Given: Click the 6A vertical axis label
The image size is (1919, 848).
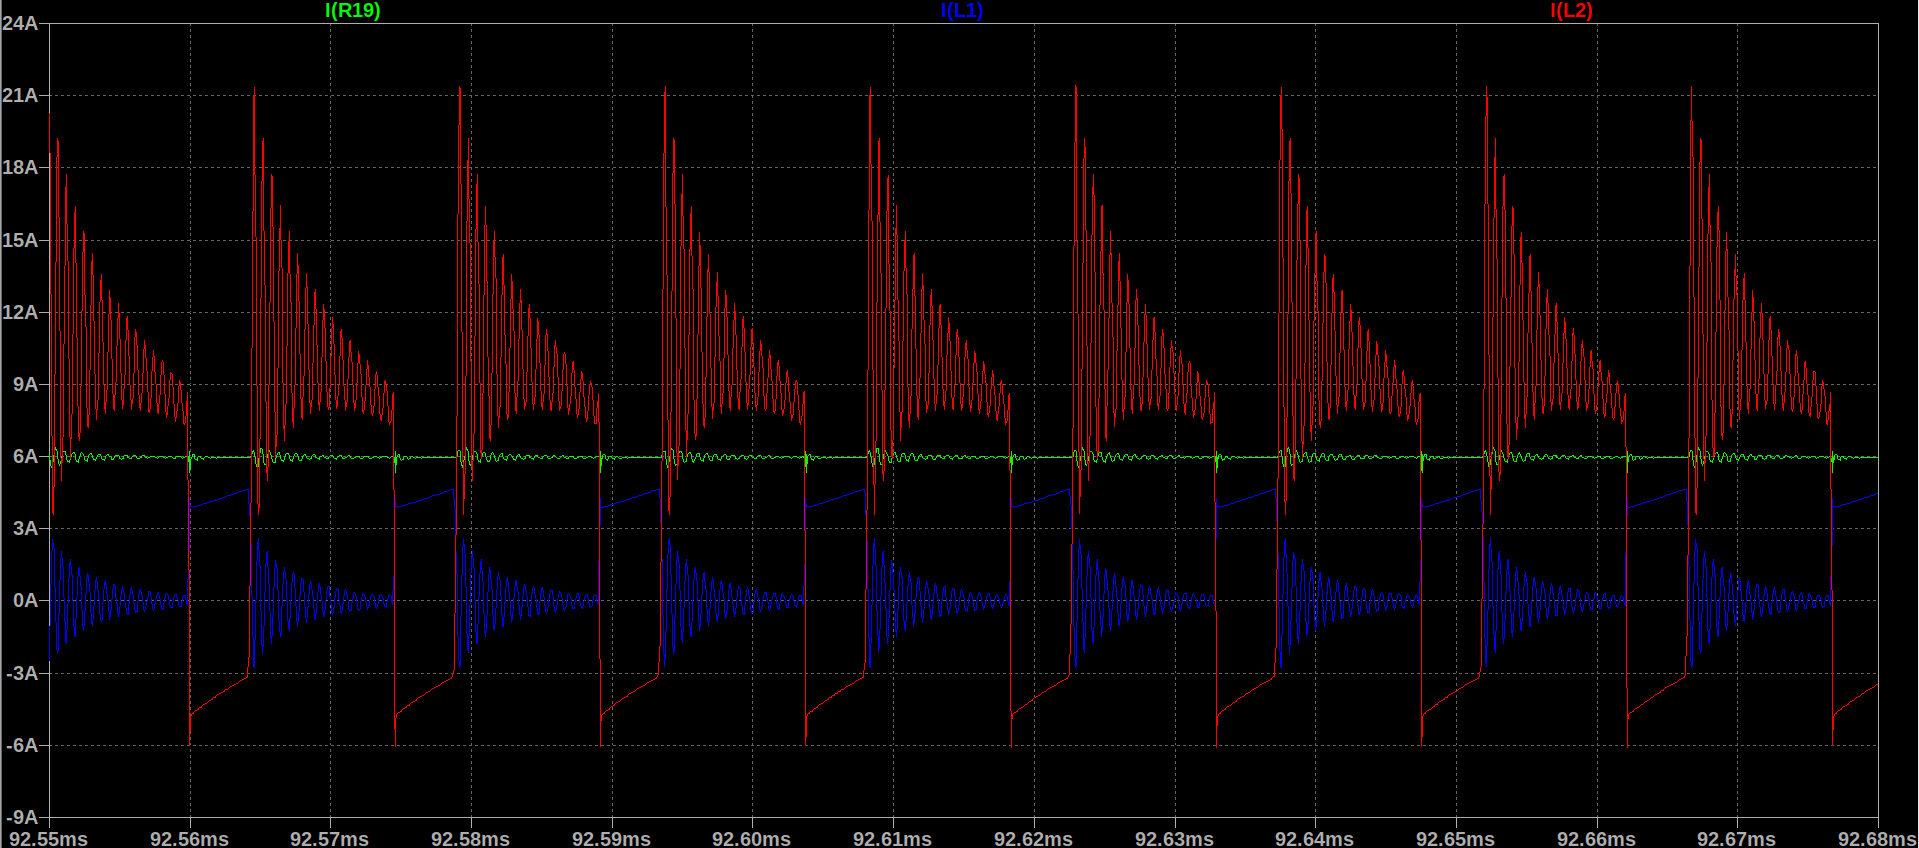Looking at the screenshot, I should tap(25, 456).
